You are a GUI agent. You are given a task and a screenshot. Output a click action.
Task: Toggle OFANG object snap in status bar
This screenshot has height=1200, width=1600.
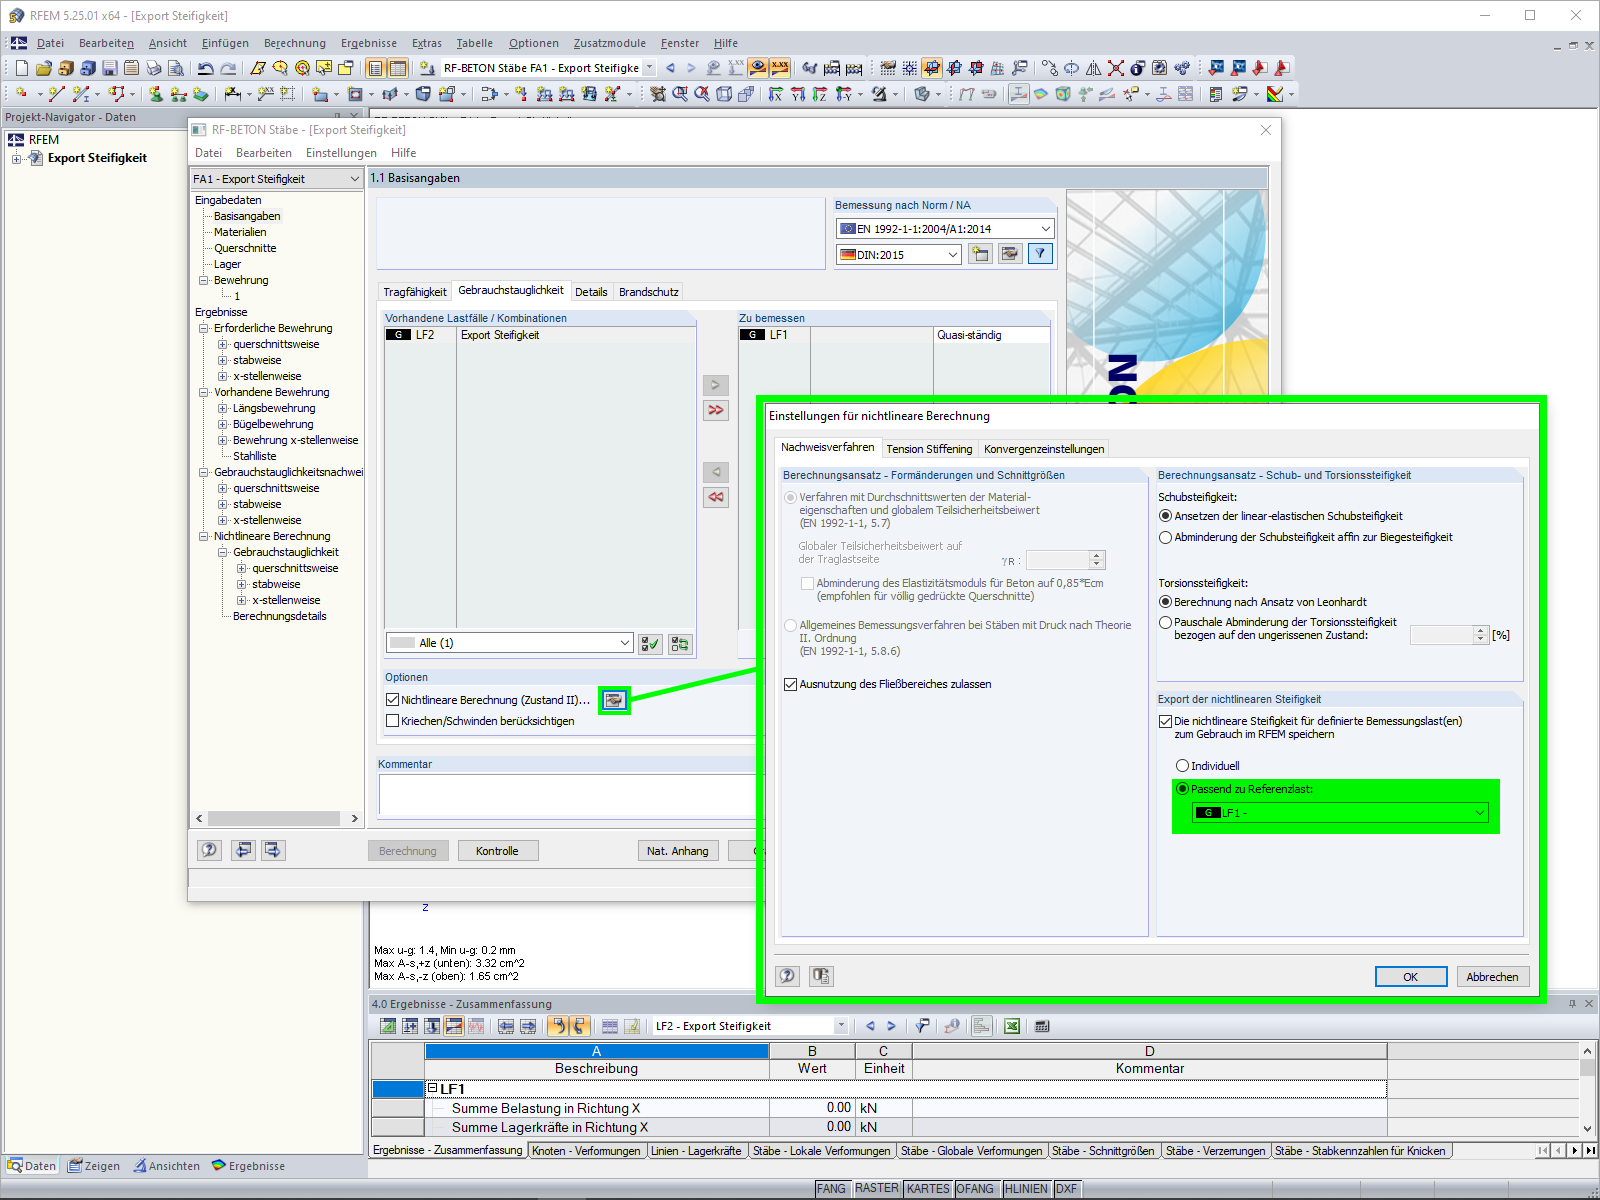click(x=975, y=1188)
